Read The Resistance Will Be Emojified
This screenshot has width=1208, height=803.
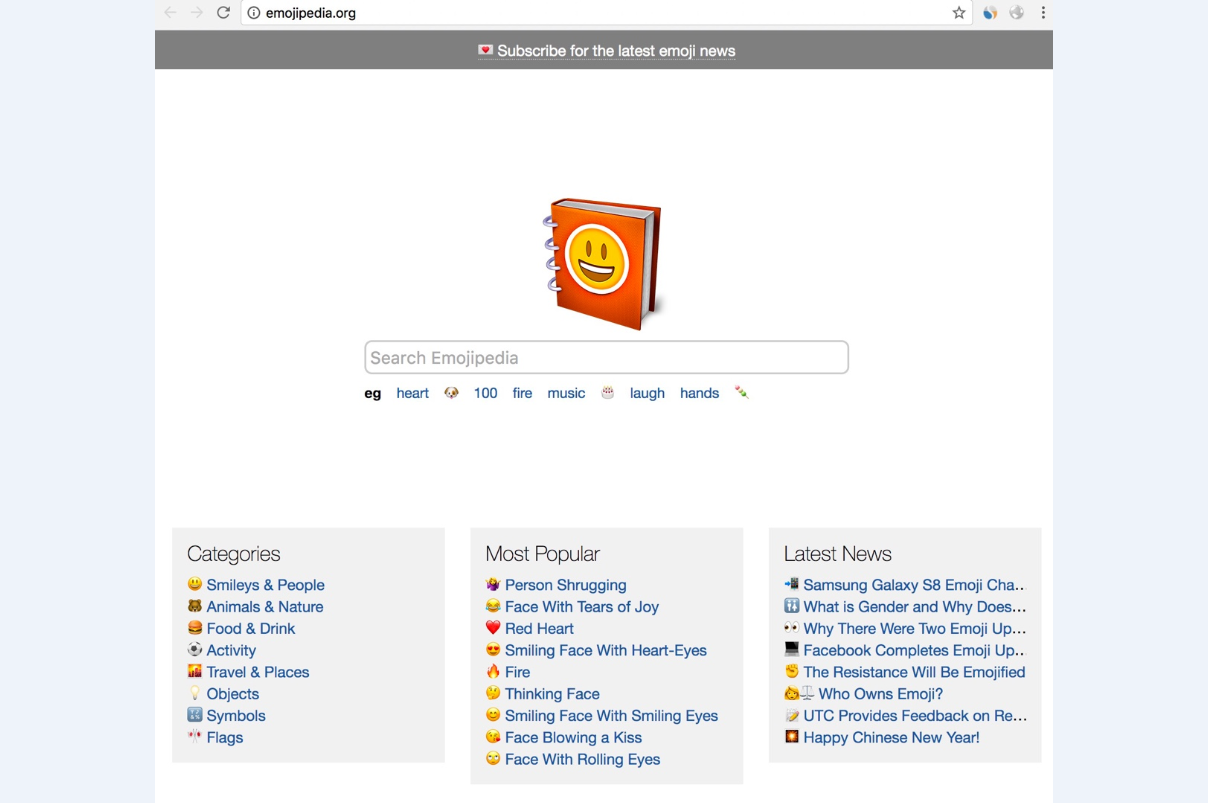[914, 672]
